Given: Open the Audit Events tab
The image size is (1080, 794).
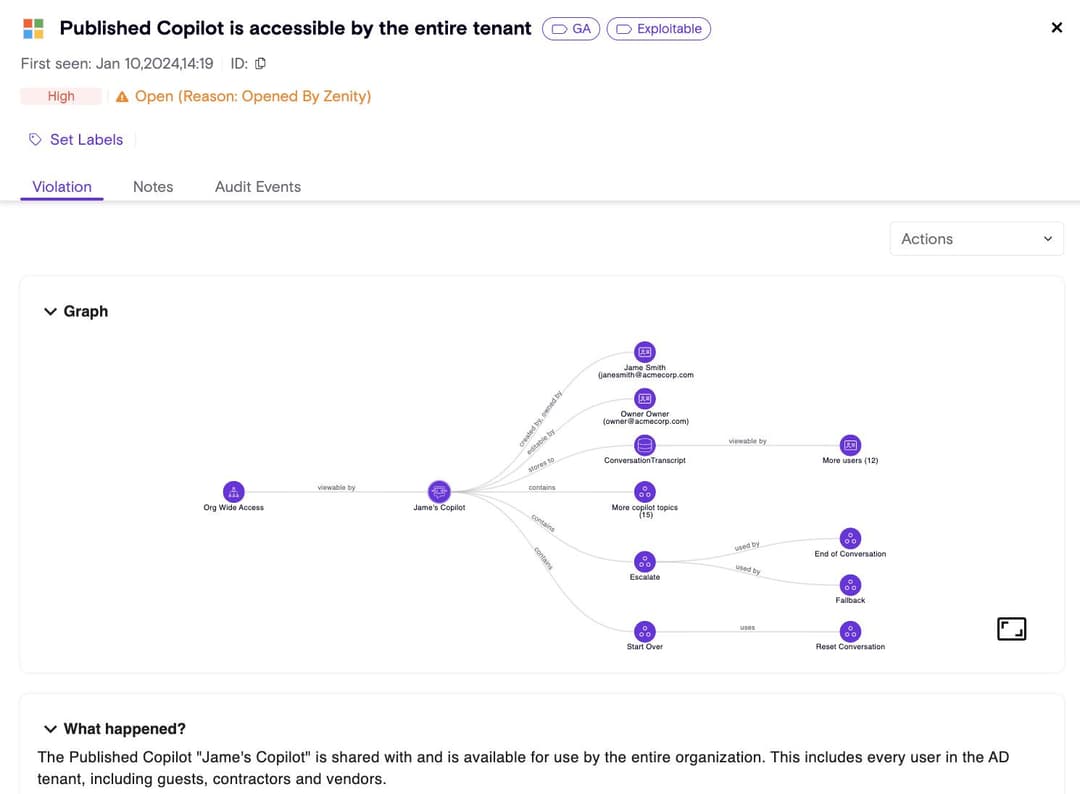Looking at the screenshot, I should [x=258, y=187].
